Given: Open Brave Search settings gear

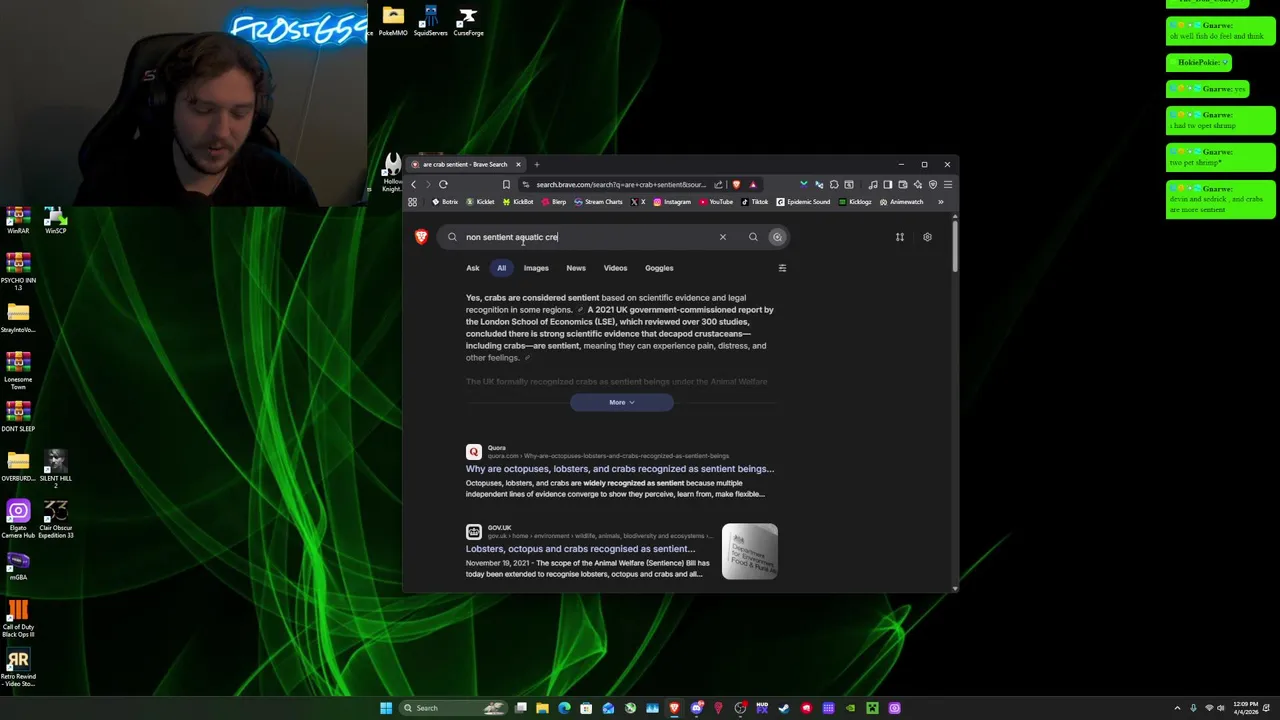Looking at the screenshot, I should [927, 237].
